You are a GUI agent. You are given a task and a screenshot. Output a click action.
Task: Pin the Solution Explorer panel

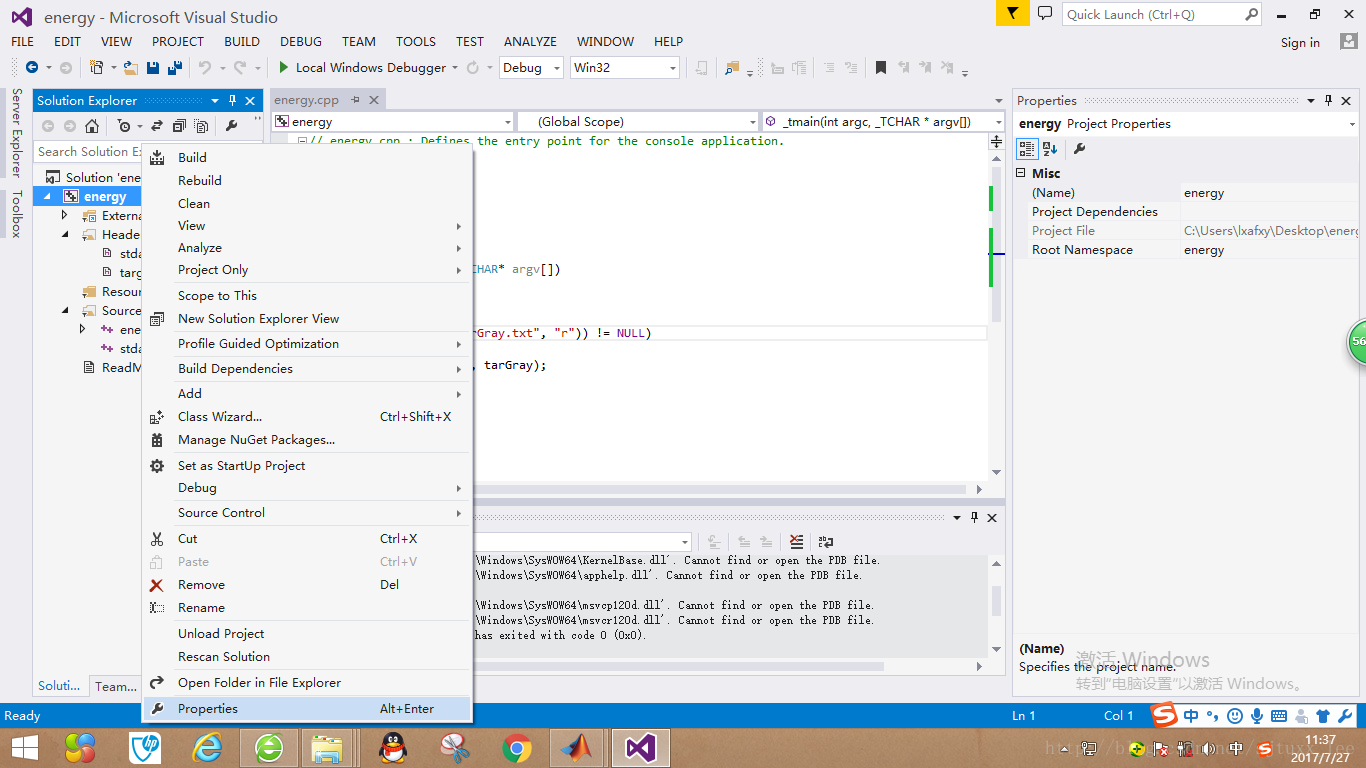click(233, 100)
